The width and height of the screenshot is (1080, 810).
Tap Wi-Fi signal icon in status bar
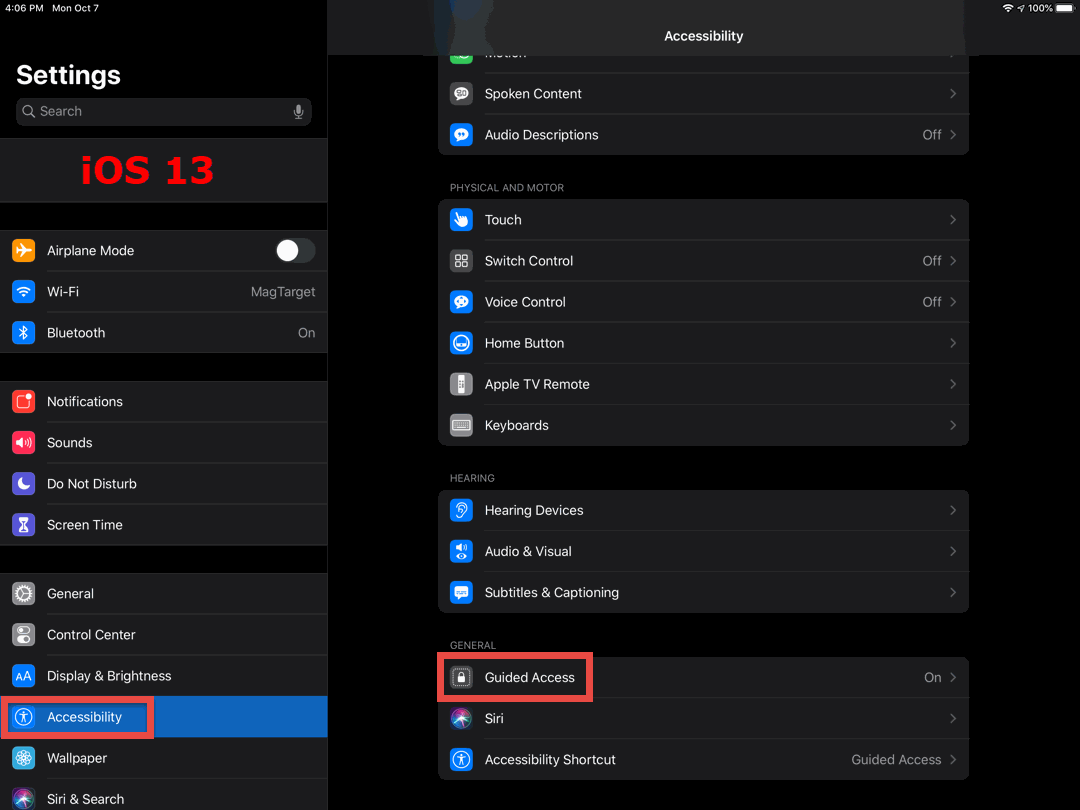(1008, 8)
